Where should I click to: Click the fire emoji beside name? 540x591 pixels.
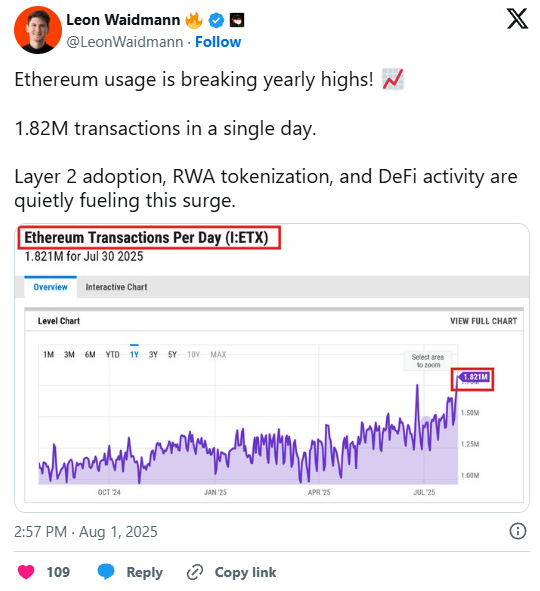[194, 20]
